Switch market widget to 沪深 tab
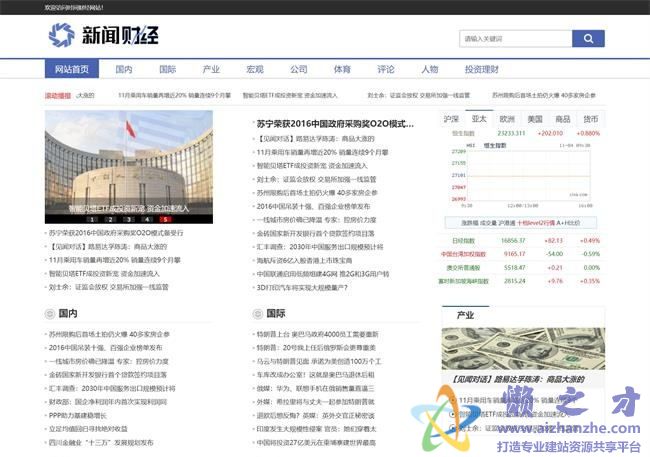Screen dimensions: 650x457 point(451,119)
